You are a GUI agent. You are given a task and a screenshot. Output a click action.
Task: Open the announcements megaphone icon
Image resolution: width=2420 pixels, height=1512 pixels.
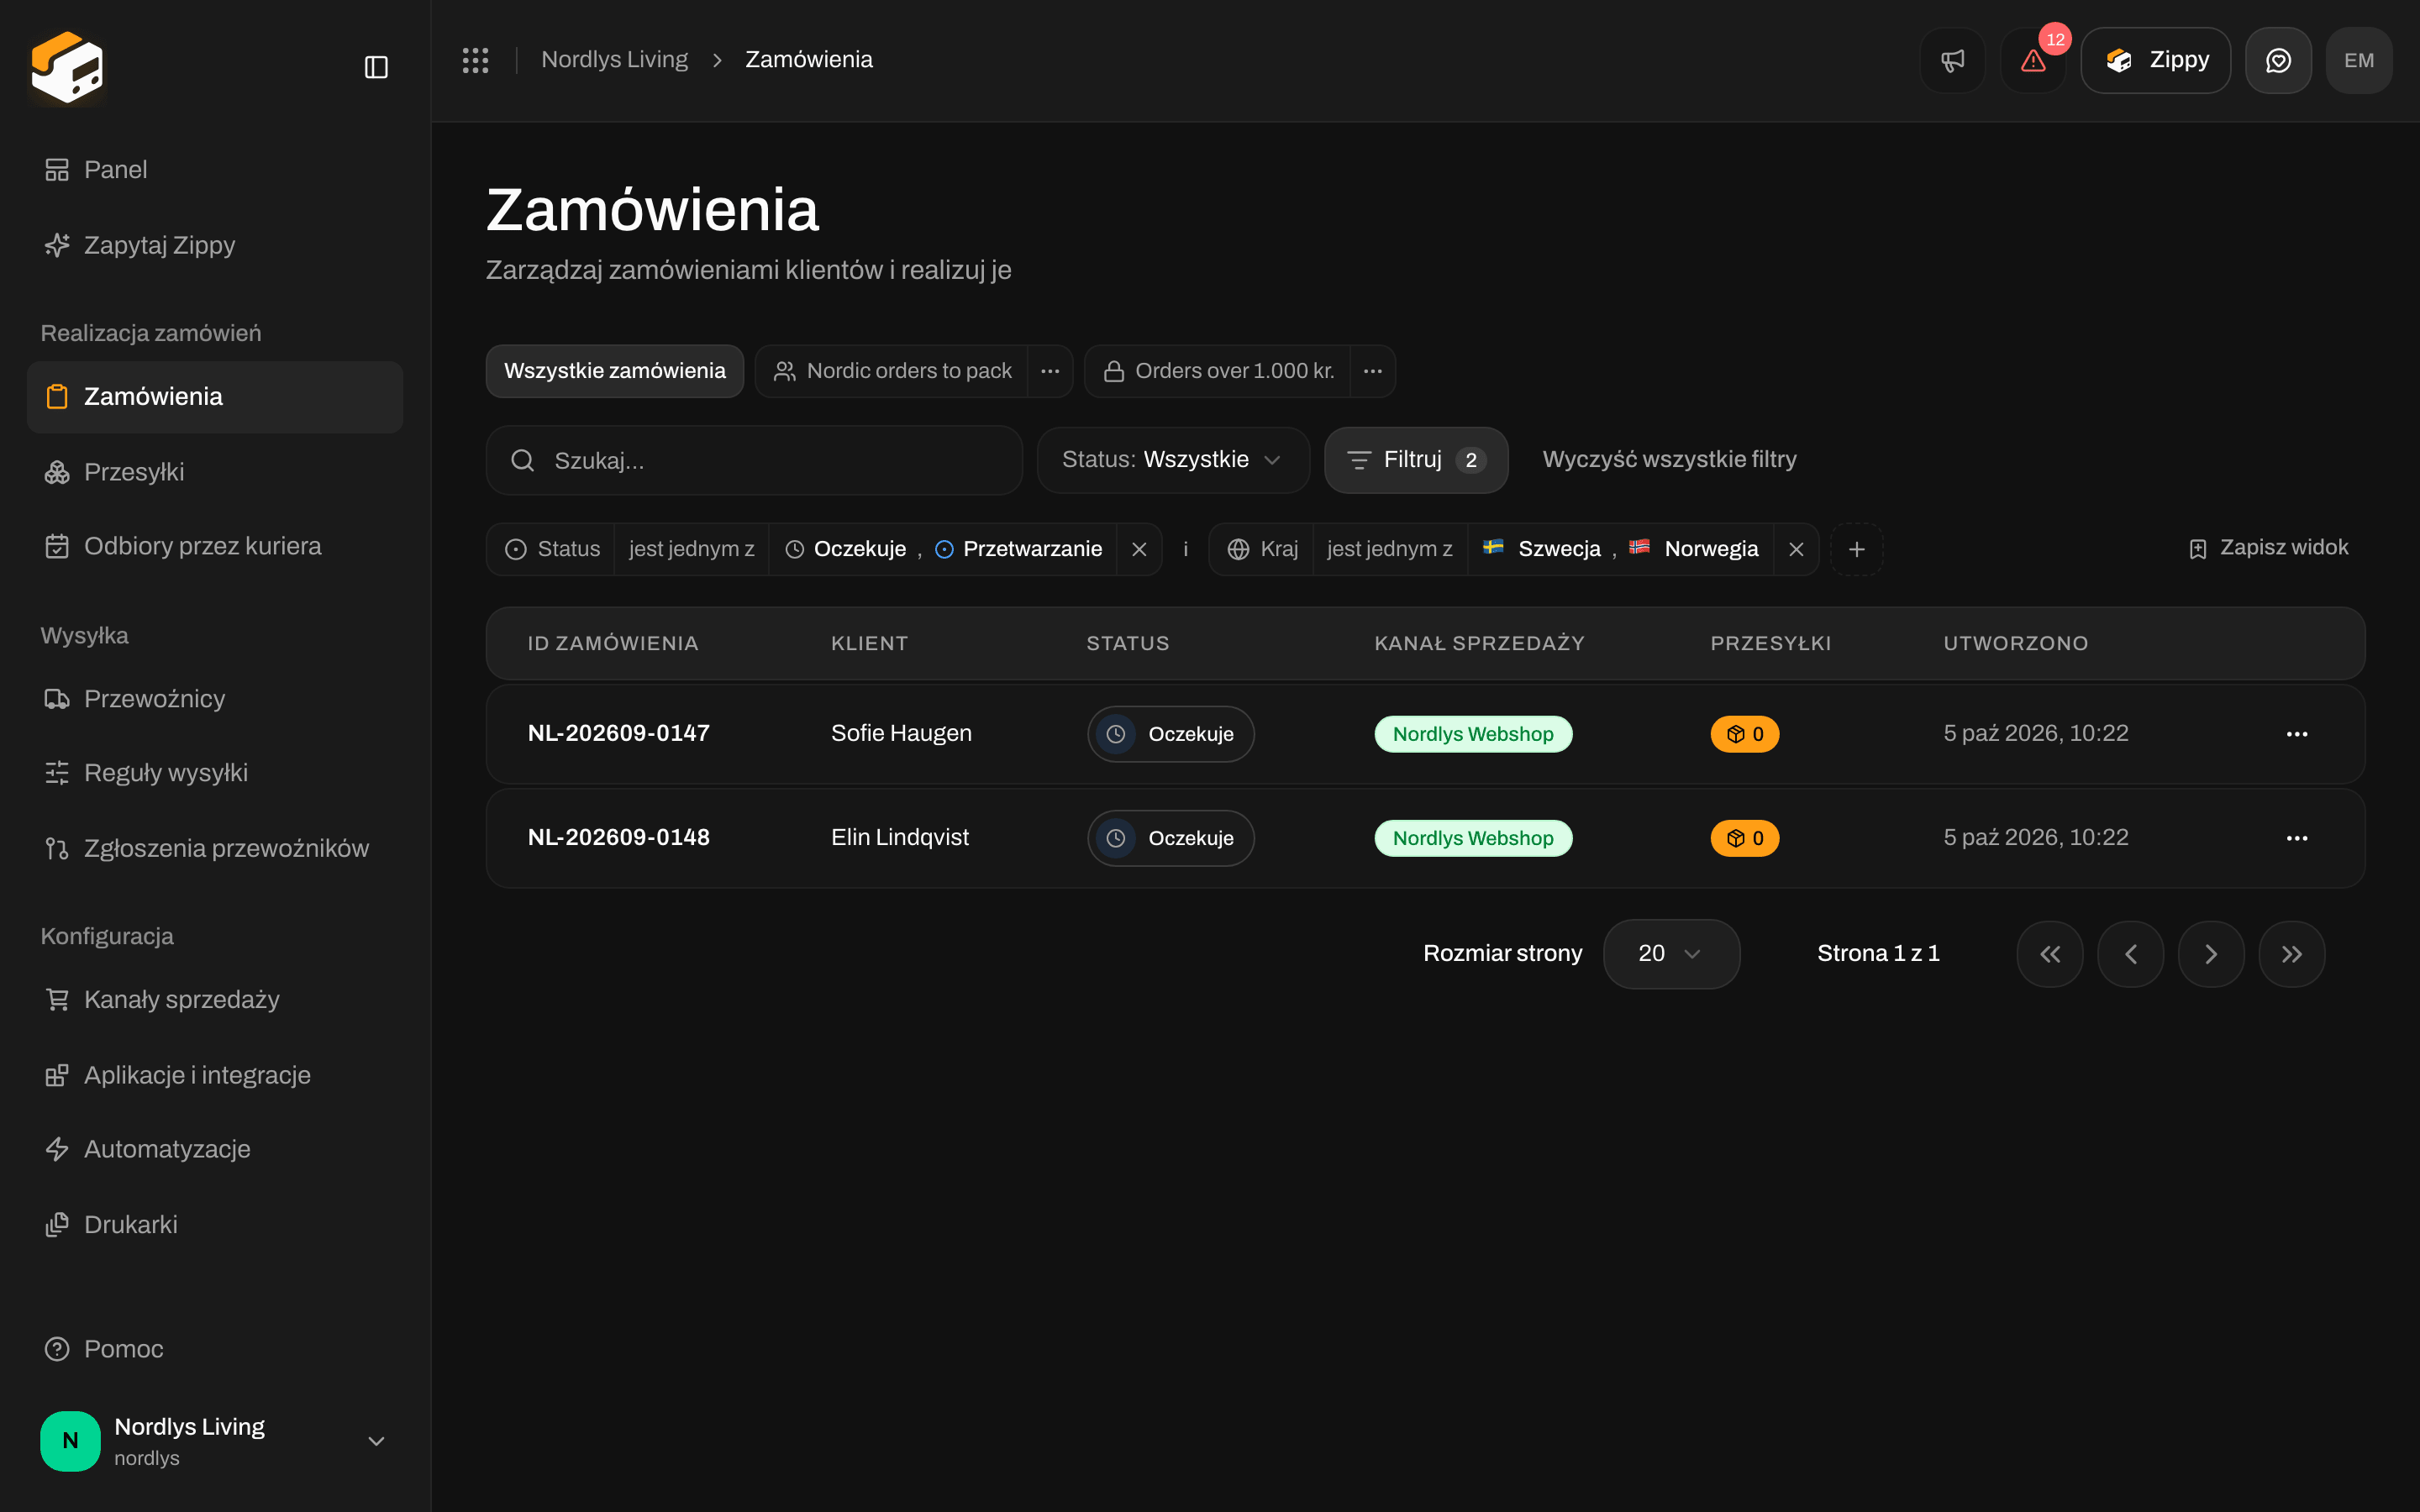click(x=1952, y=60)
